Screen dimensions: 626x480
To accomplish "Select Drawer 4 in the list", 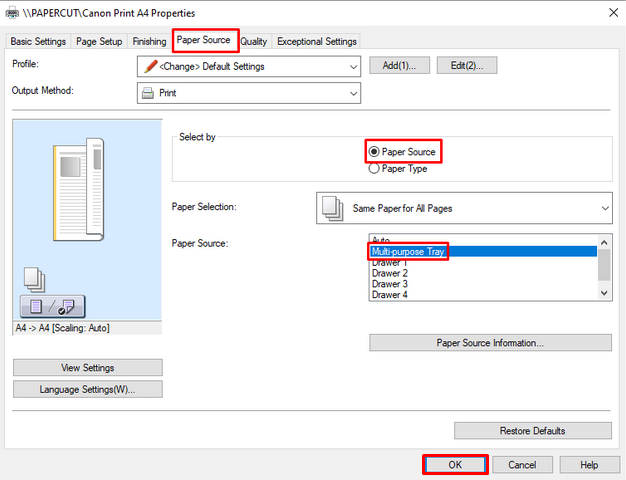I will [x=483, y=295].
